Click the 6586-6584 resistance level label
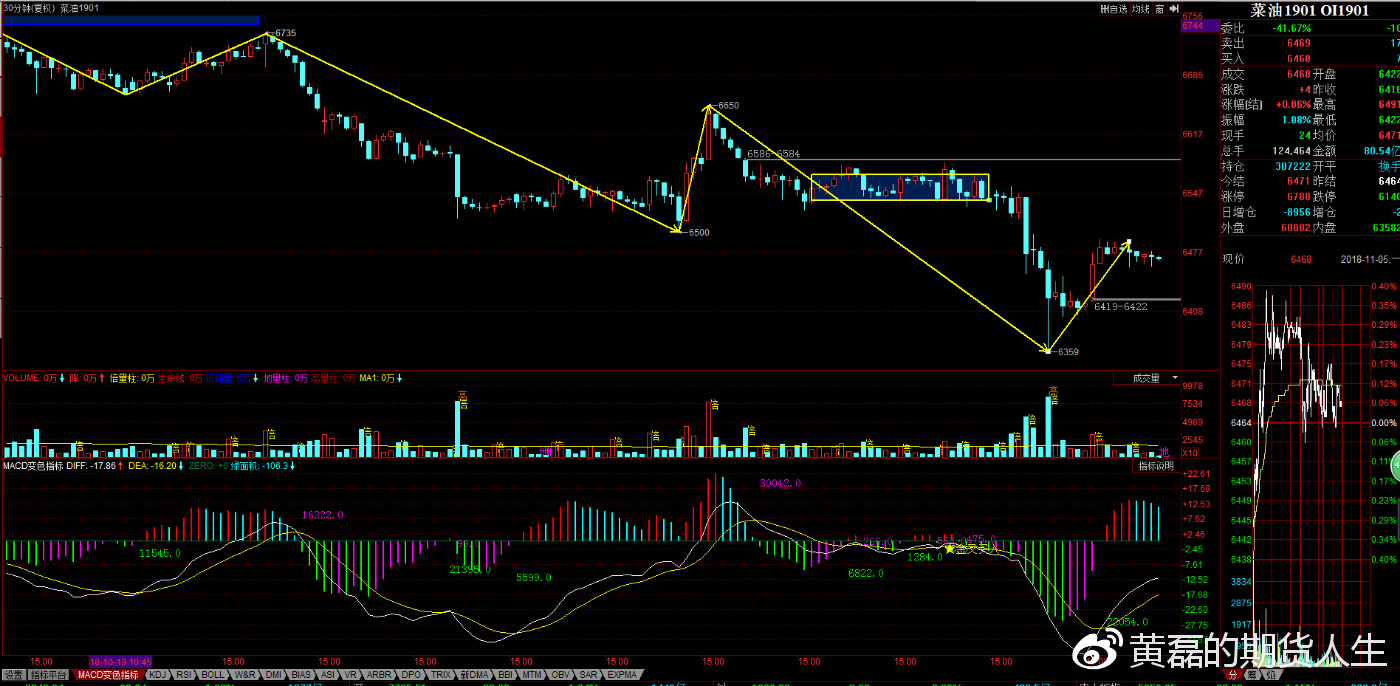This screenshot has height=686, width=1400. click(x=773, y=154)
